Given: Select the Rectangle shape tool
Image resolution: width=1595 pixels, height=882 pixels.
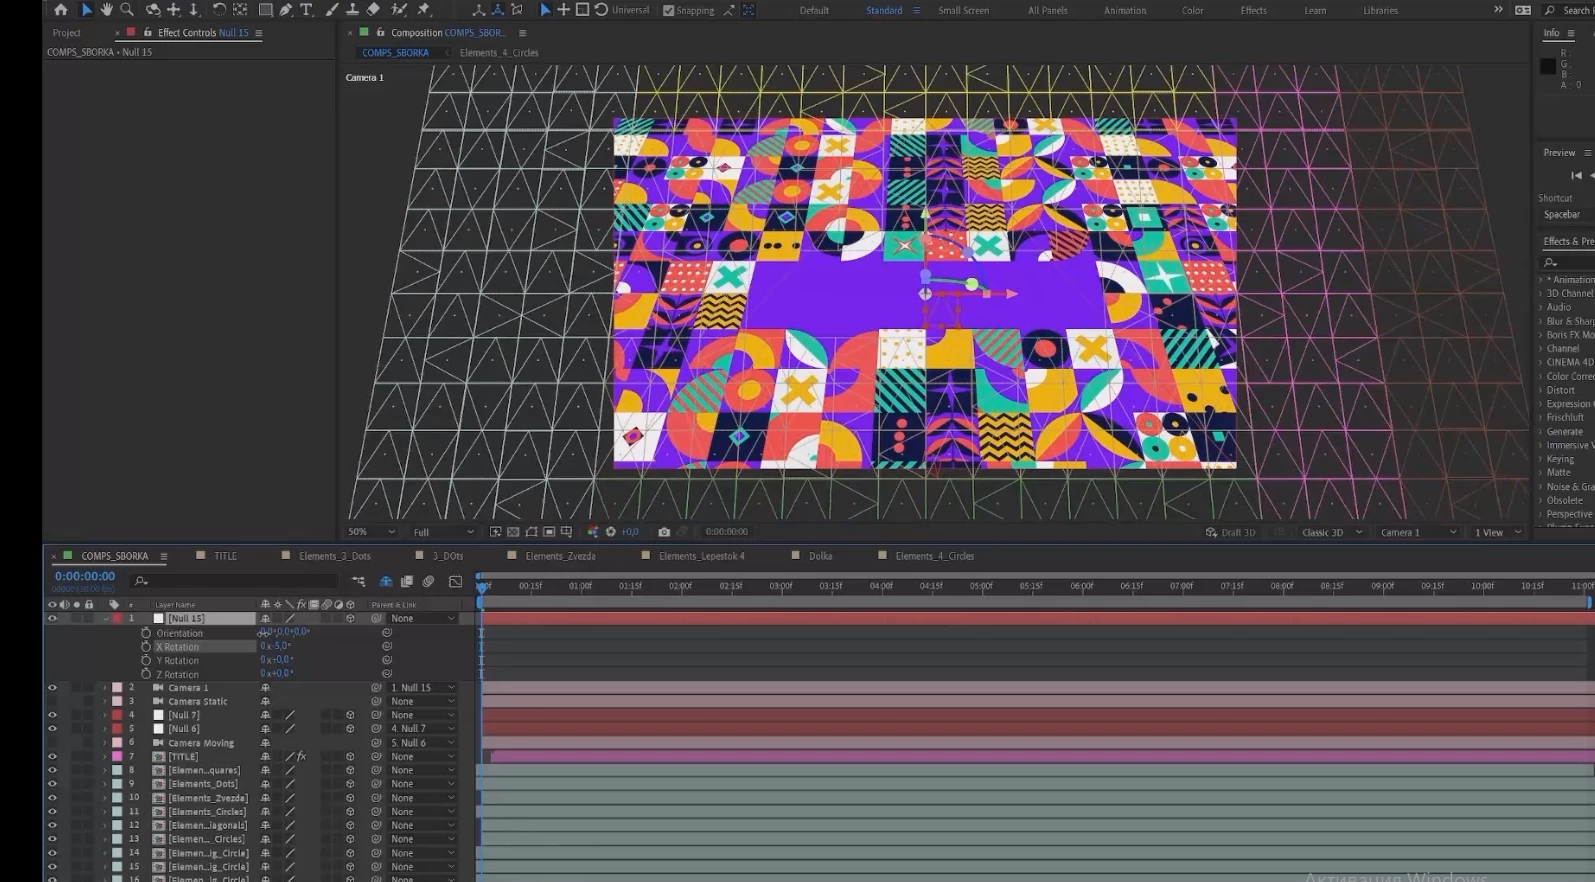Looking at the screenshot, I should coord(266,10).
